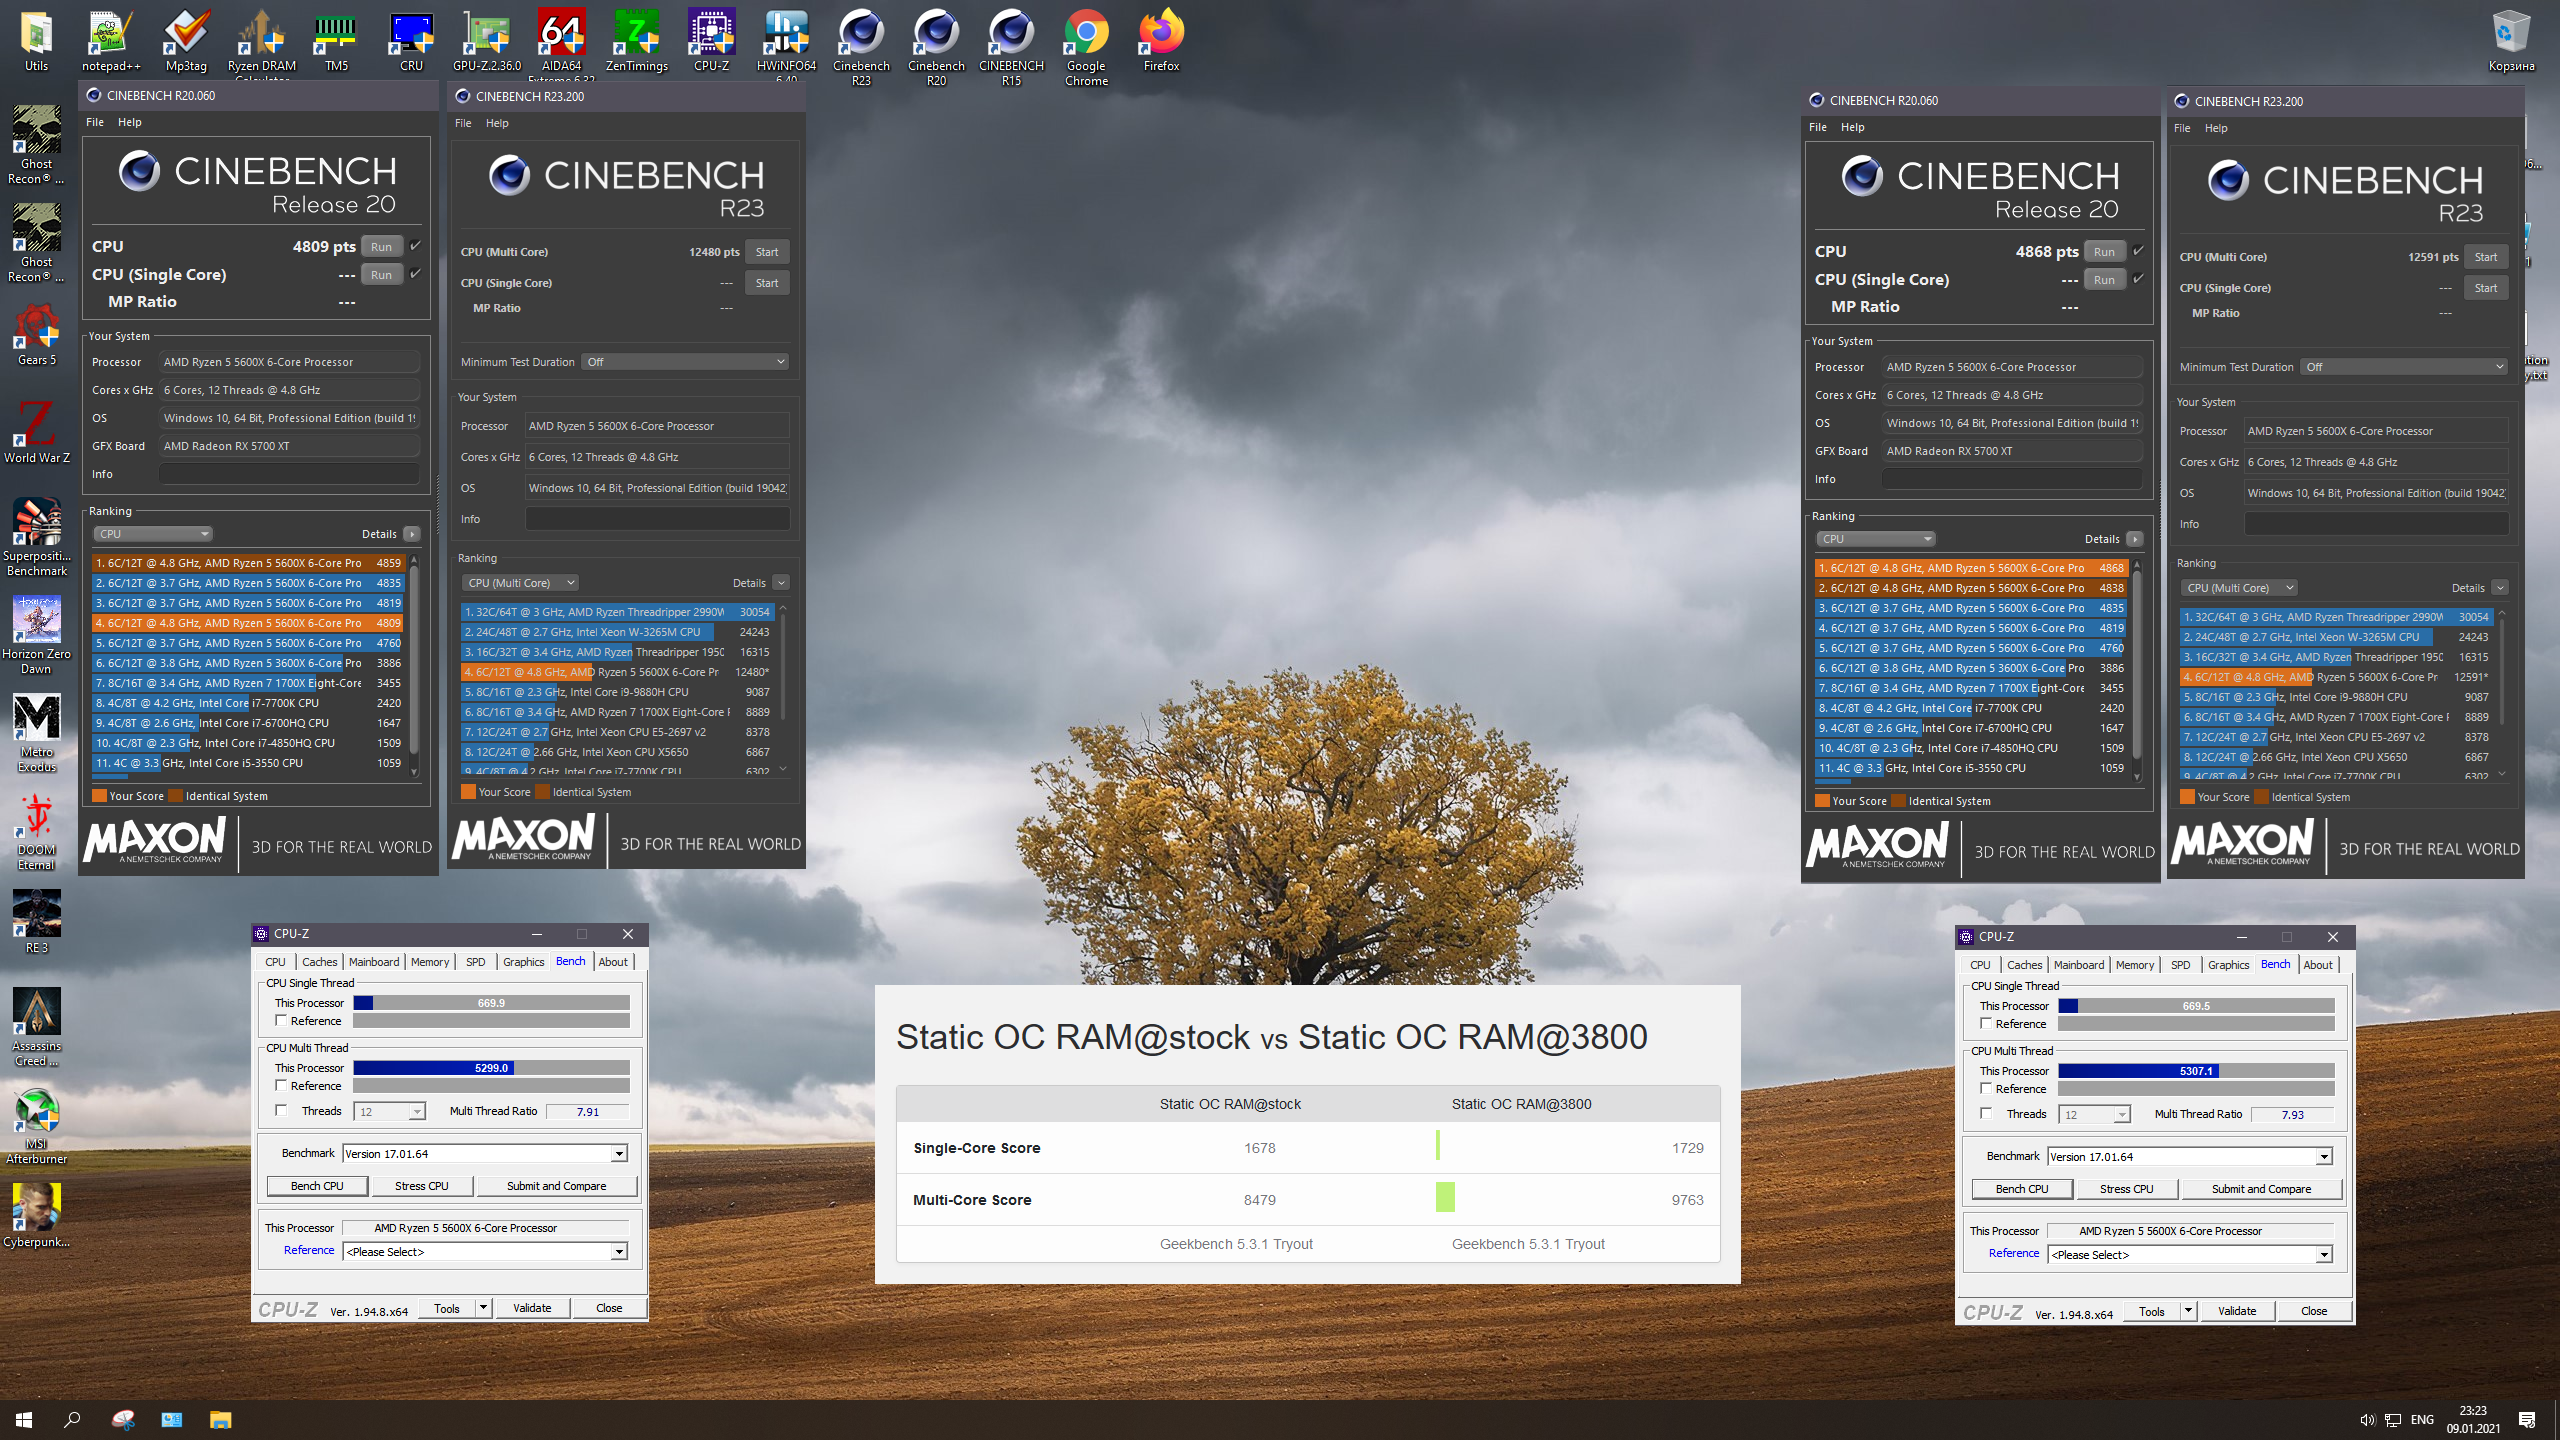Screen dimensions: 2560x1440
Task: Enable Reference checkbox under CPU Multi Thread, right CPU-Z
Action: coord(1986,1089)
